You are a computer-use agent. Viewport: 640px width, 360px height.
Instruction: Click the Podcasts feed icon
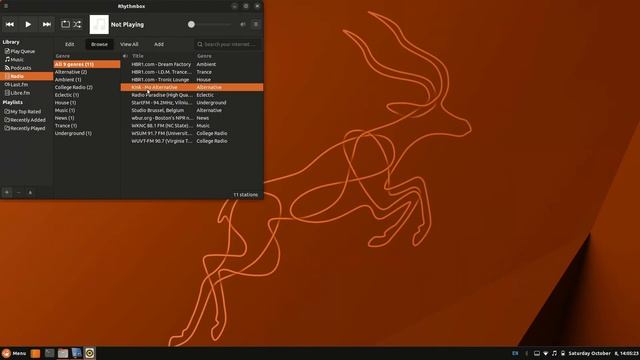pos(7,68)
